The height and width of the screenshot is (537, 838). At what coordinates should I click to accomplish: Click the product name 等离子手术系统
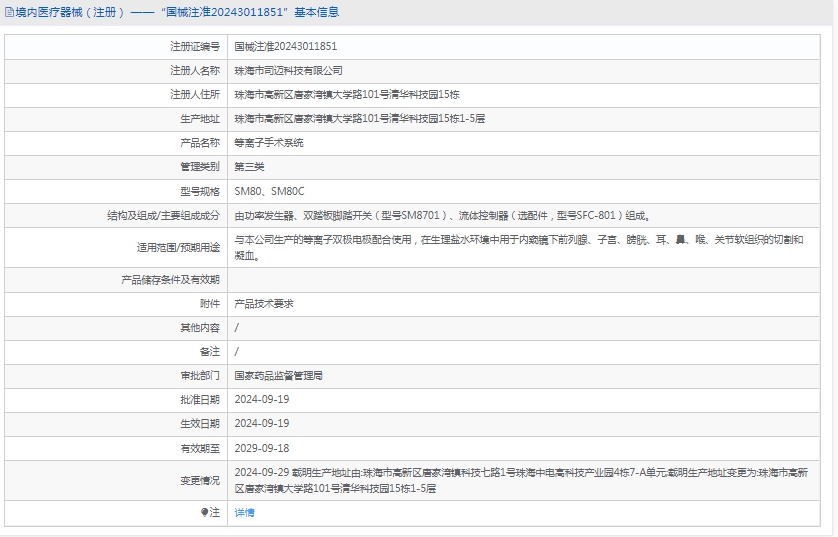click(268, 143)
